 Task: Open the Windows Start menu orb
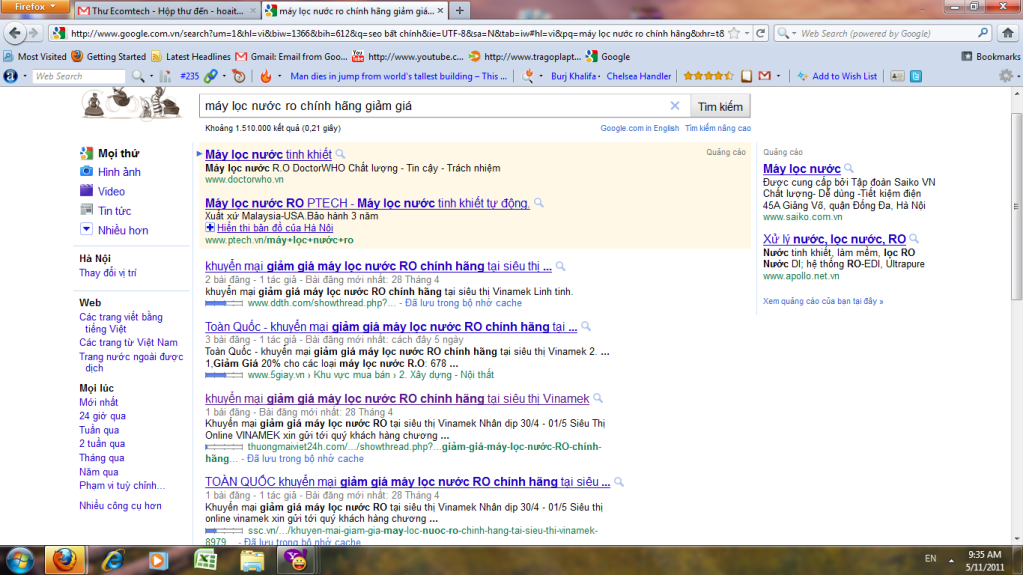tap(20, 561)
